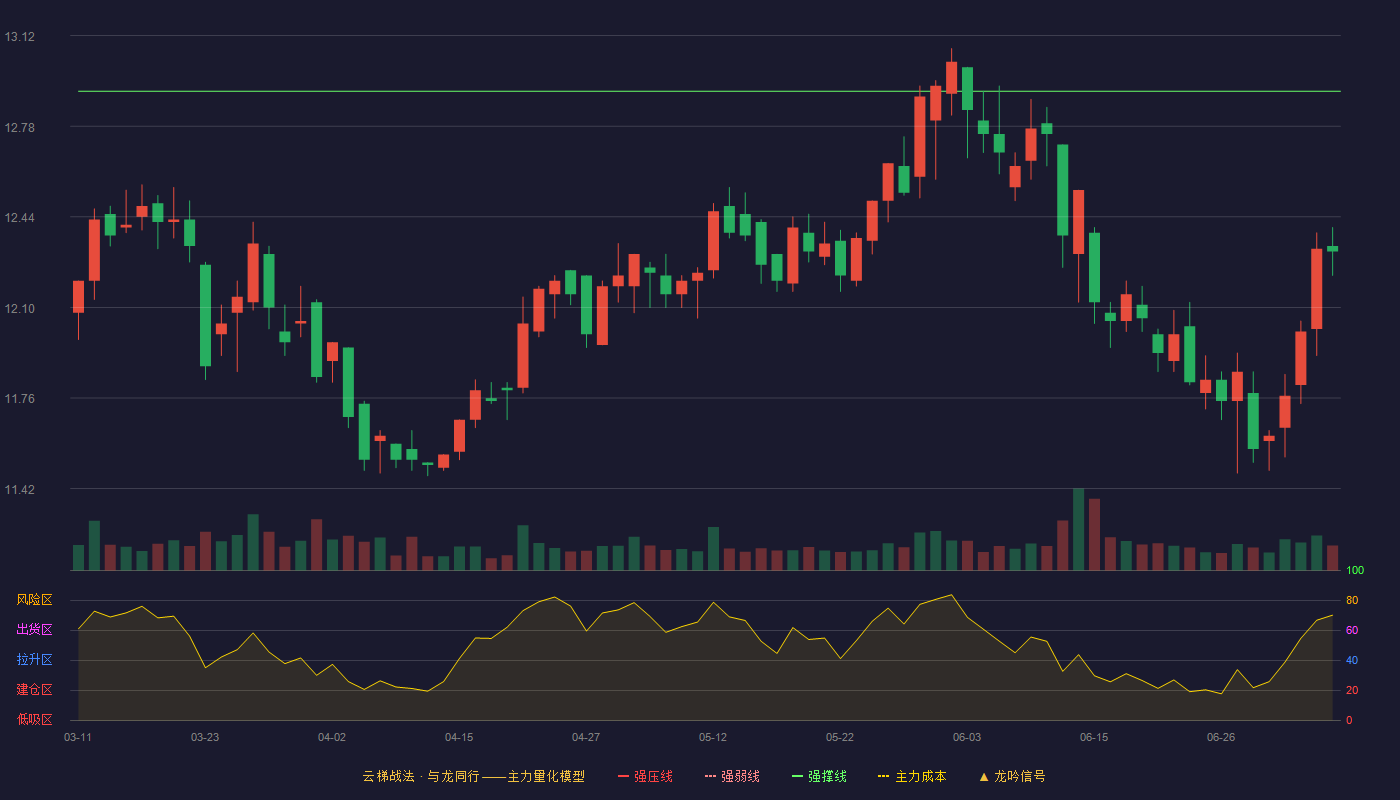Select the 05-12 date label
This screenshot has width=1400, height=800.
click(x=713, y=737)
